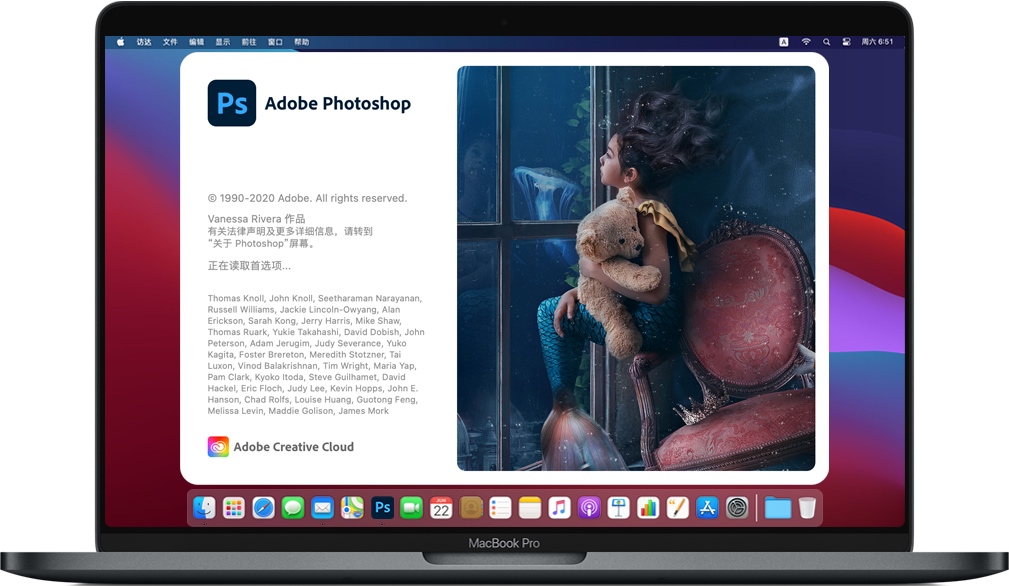Open the 文件 menu
1009x586 pixels.
click(x=168, y=42)
